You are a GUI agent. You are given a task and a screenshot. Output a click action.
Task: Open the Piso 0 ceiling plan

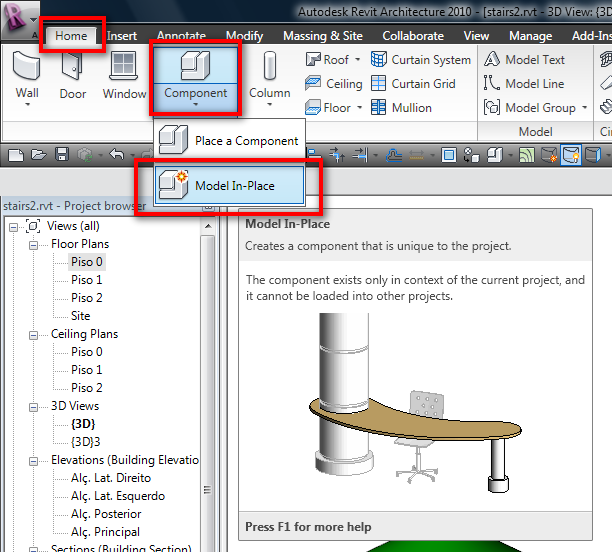[x=87, y=352]
